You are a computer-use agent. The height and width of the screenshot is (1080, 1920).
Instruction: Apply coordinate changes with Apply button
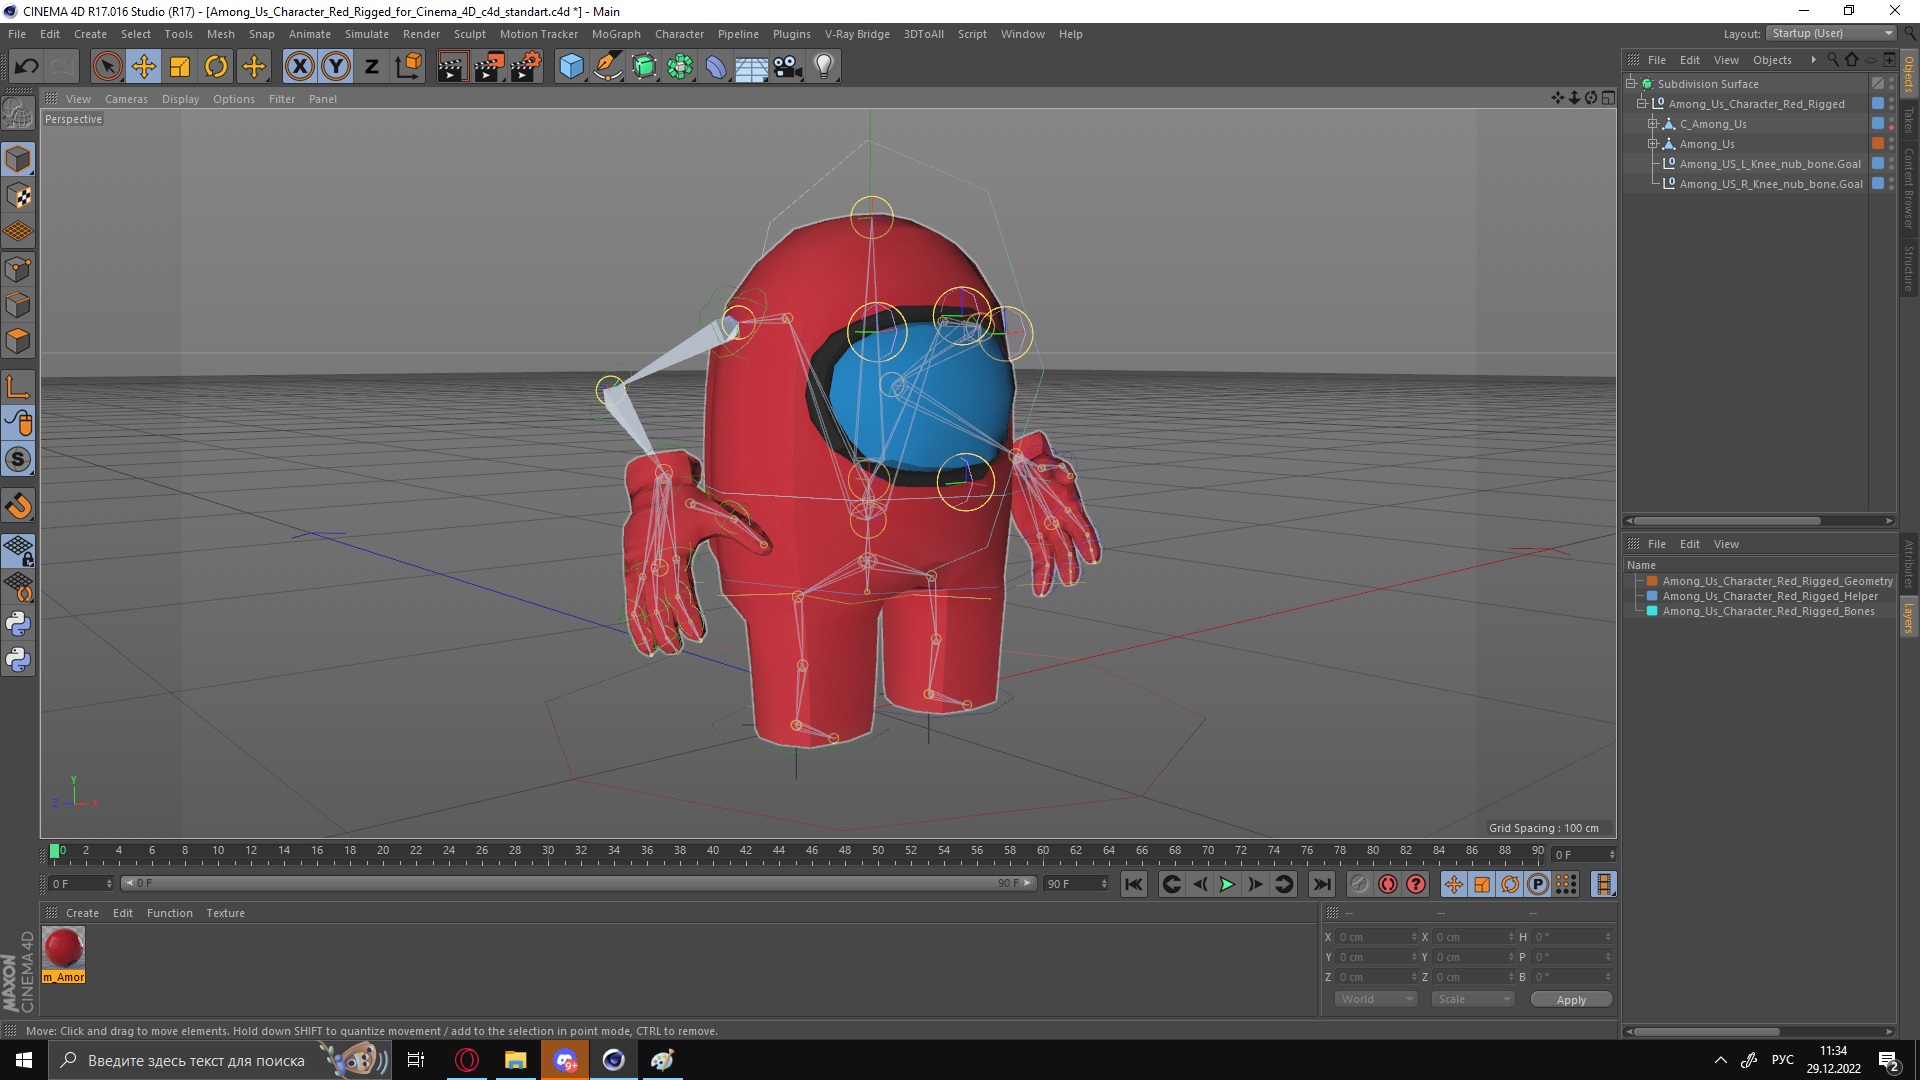tap(1571, 1000)
